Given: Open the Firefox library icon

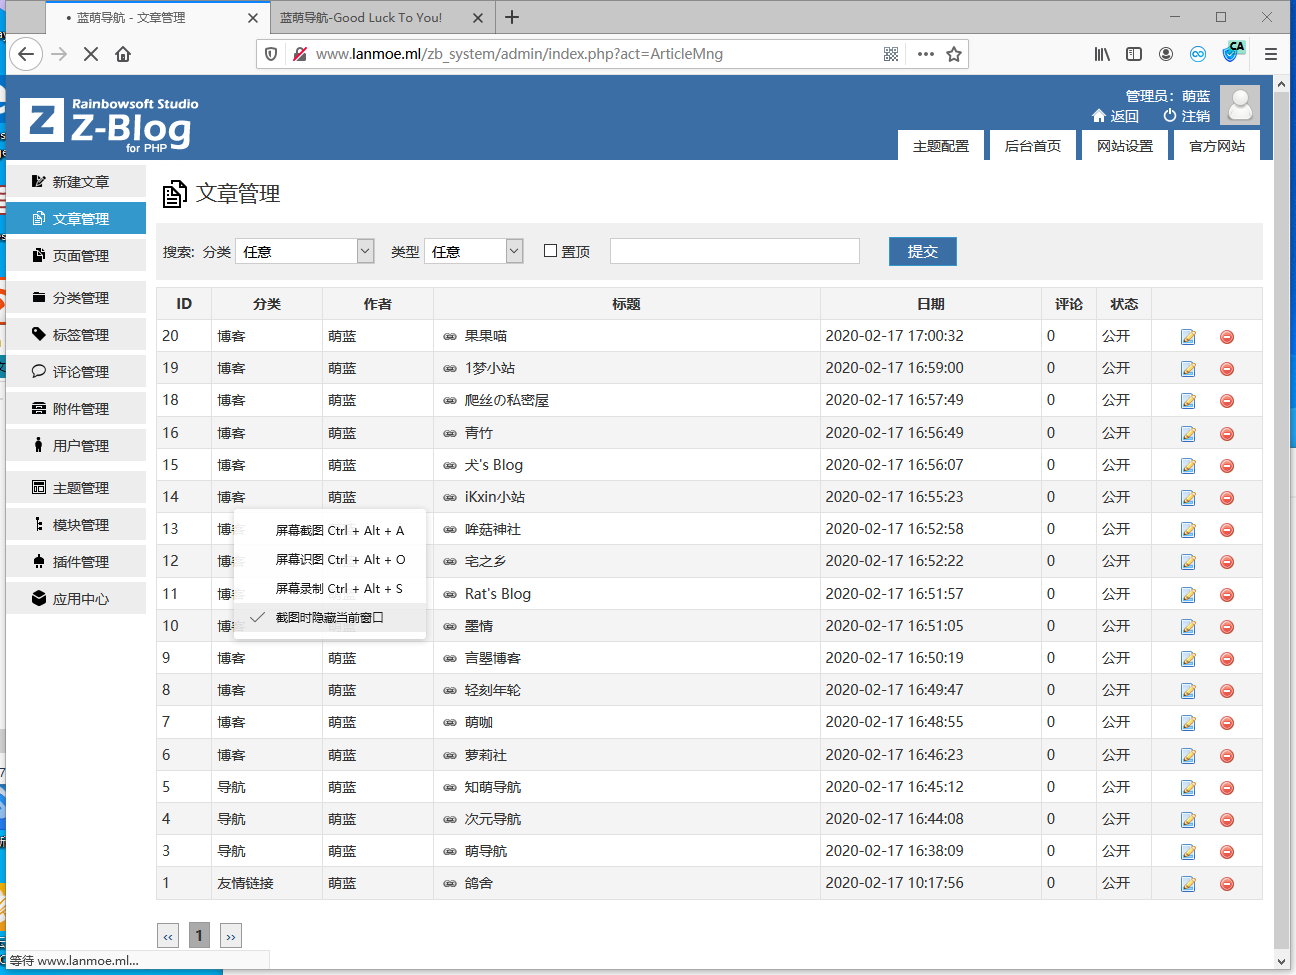Looking at the screenshot, I should [1101, 54].
